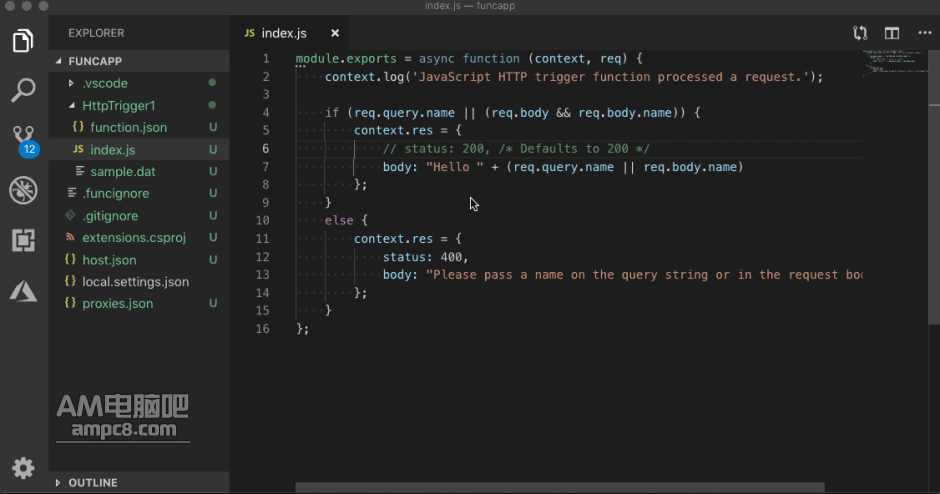The height and width of the screenshot is (494, 940).
Task: Click the EXPLORER panel title
Action: pyautogui.click(x=96, y=33)
